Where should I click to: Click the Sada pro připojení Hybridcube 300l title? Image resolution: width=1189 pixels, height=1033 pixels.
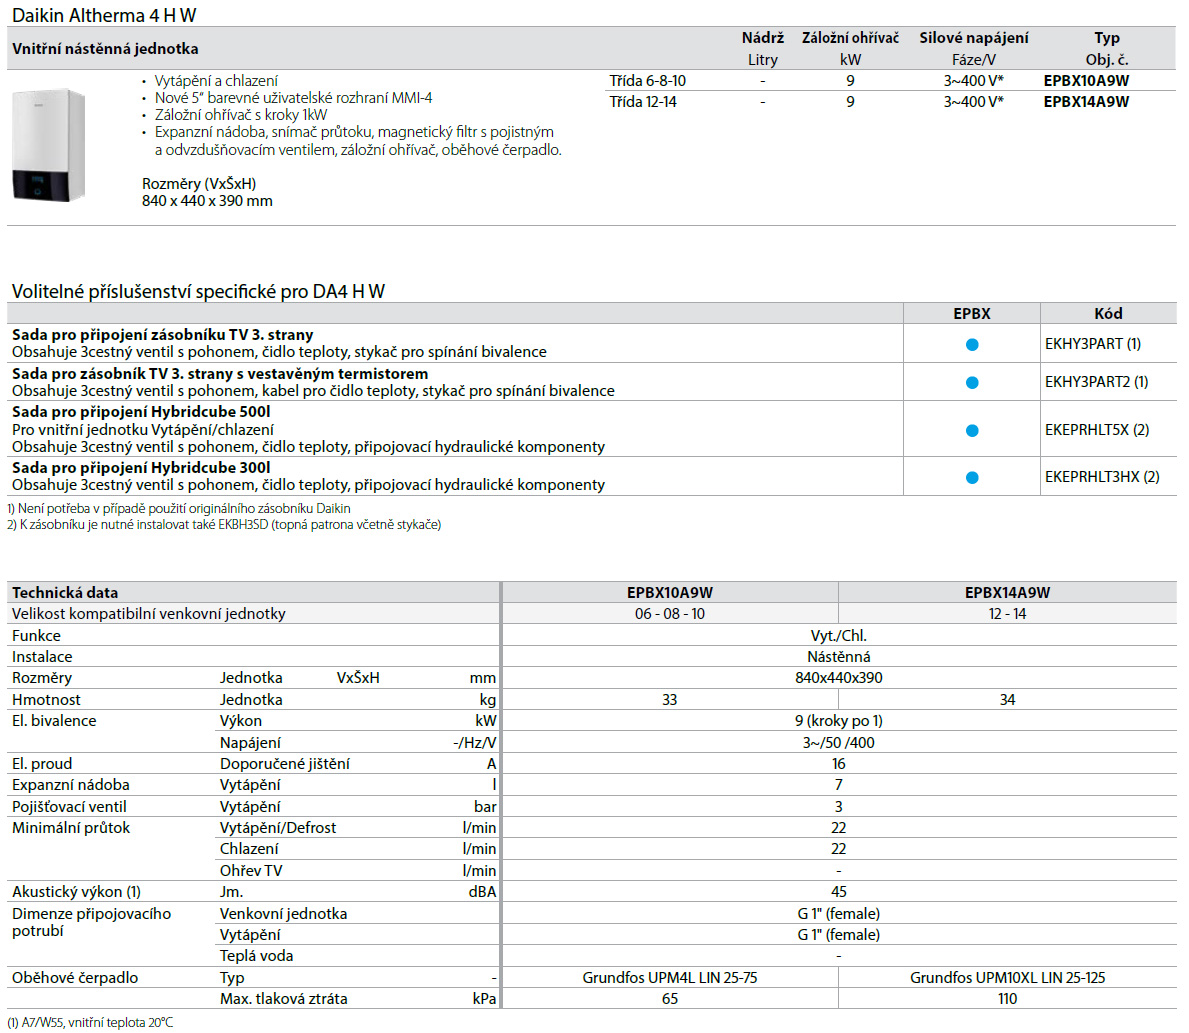[x=141, y=468]
